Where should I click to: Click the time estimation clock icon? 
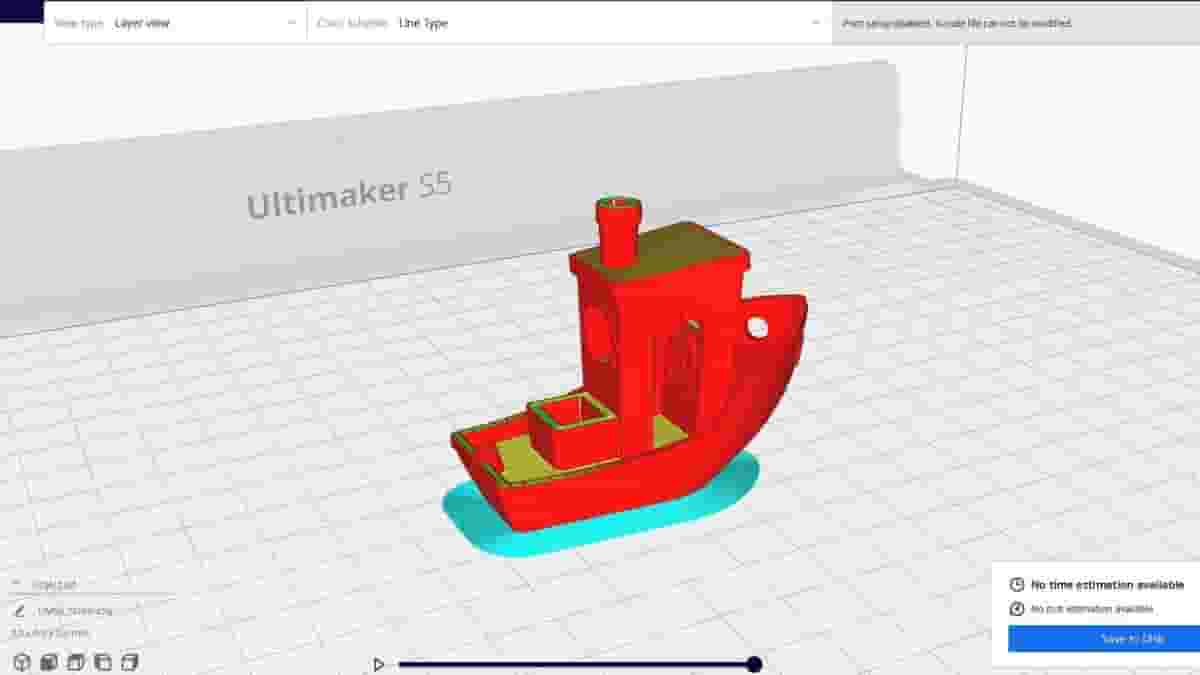pos(1016,585)
